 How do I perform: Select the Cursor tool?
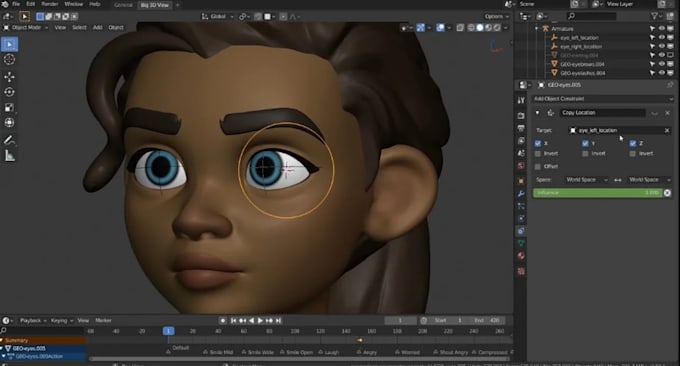[x=10, y=60]
